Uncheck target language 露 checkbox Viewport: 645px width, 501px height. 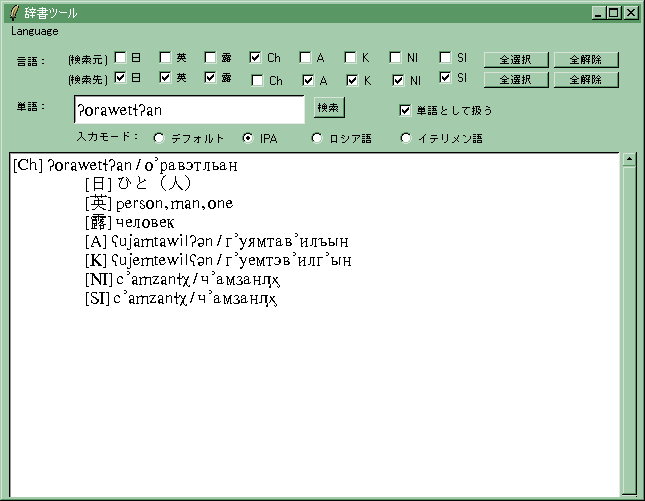(x=210, y=77)
